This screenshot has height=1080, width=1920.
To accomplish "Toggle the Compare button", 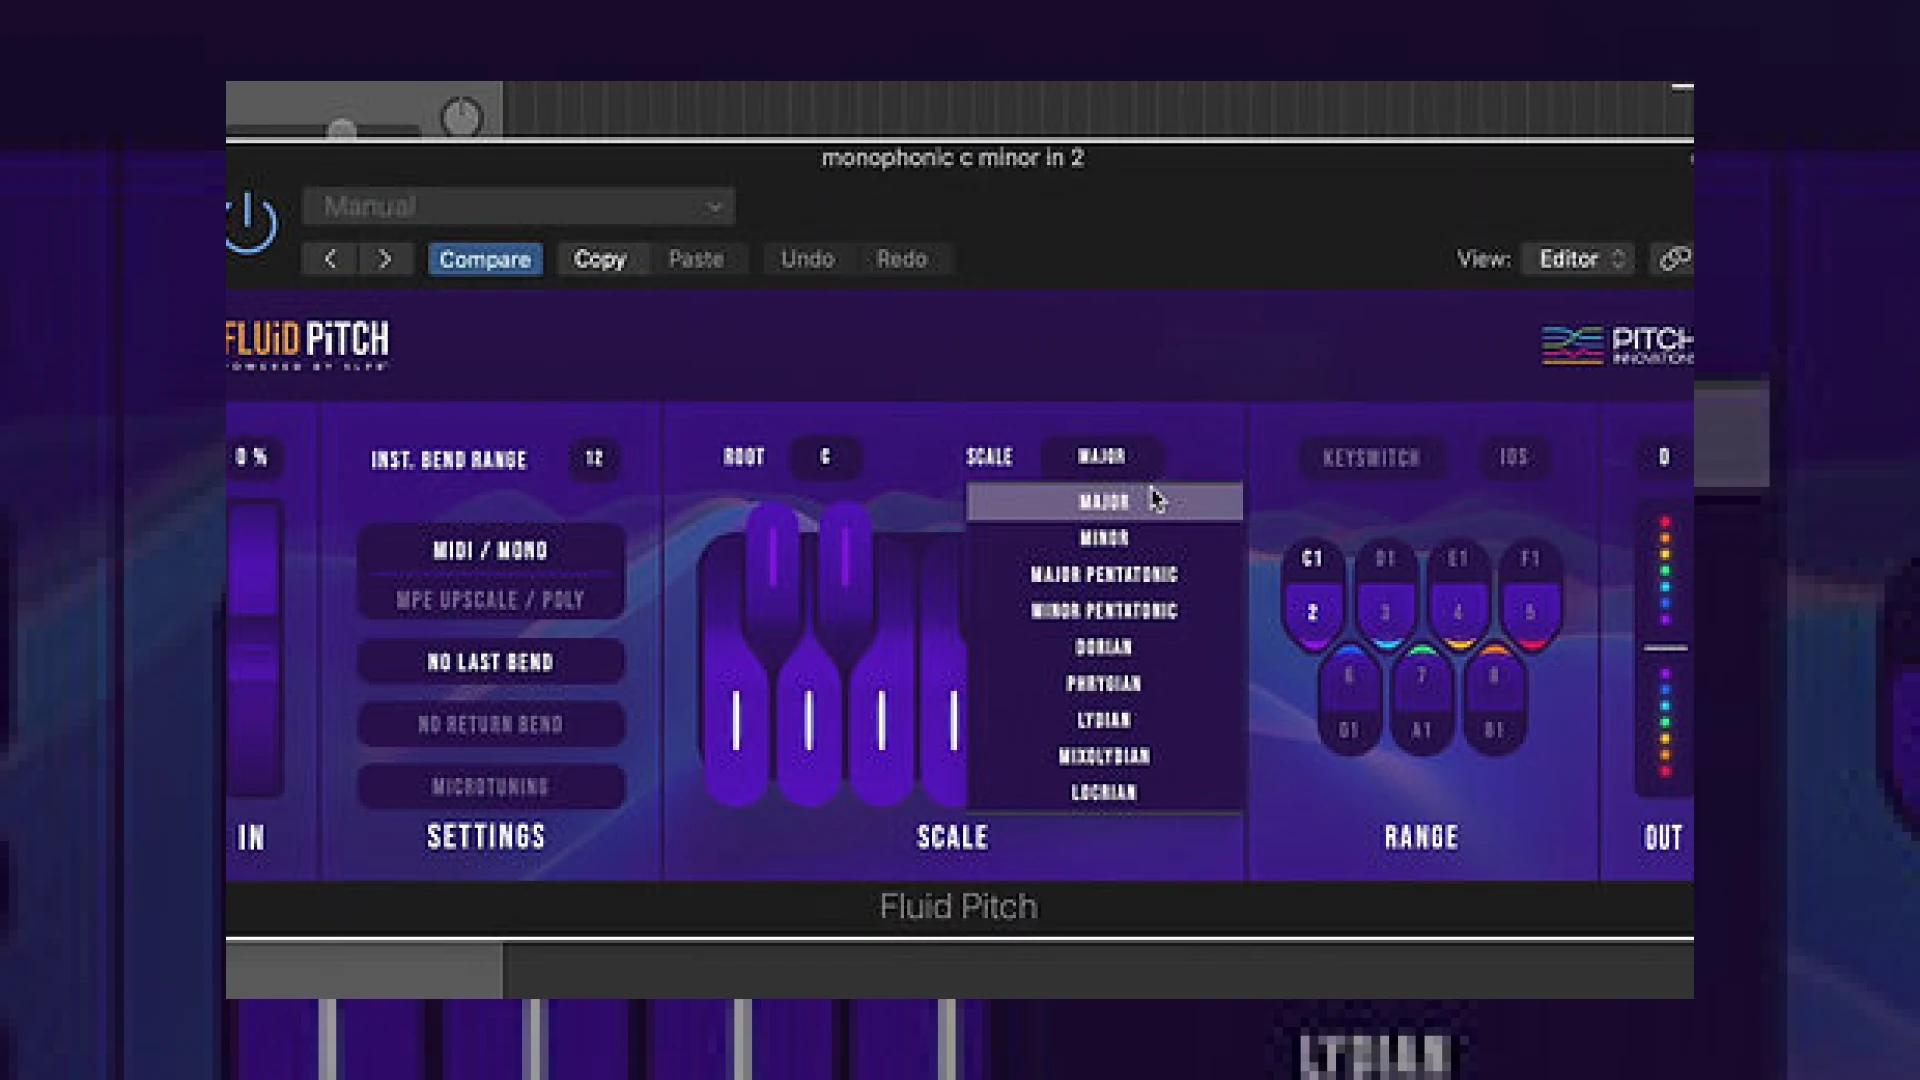I will 485,259.
